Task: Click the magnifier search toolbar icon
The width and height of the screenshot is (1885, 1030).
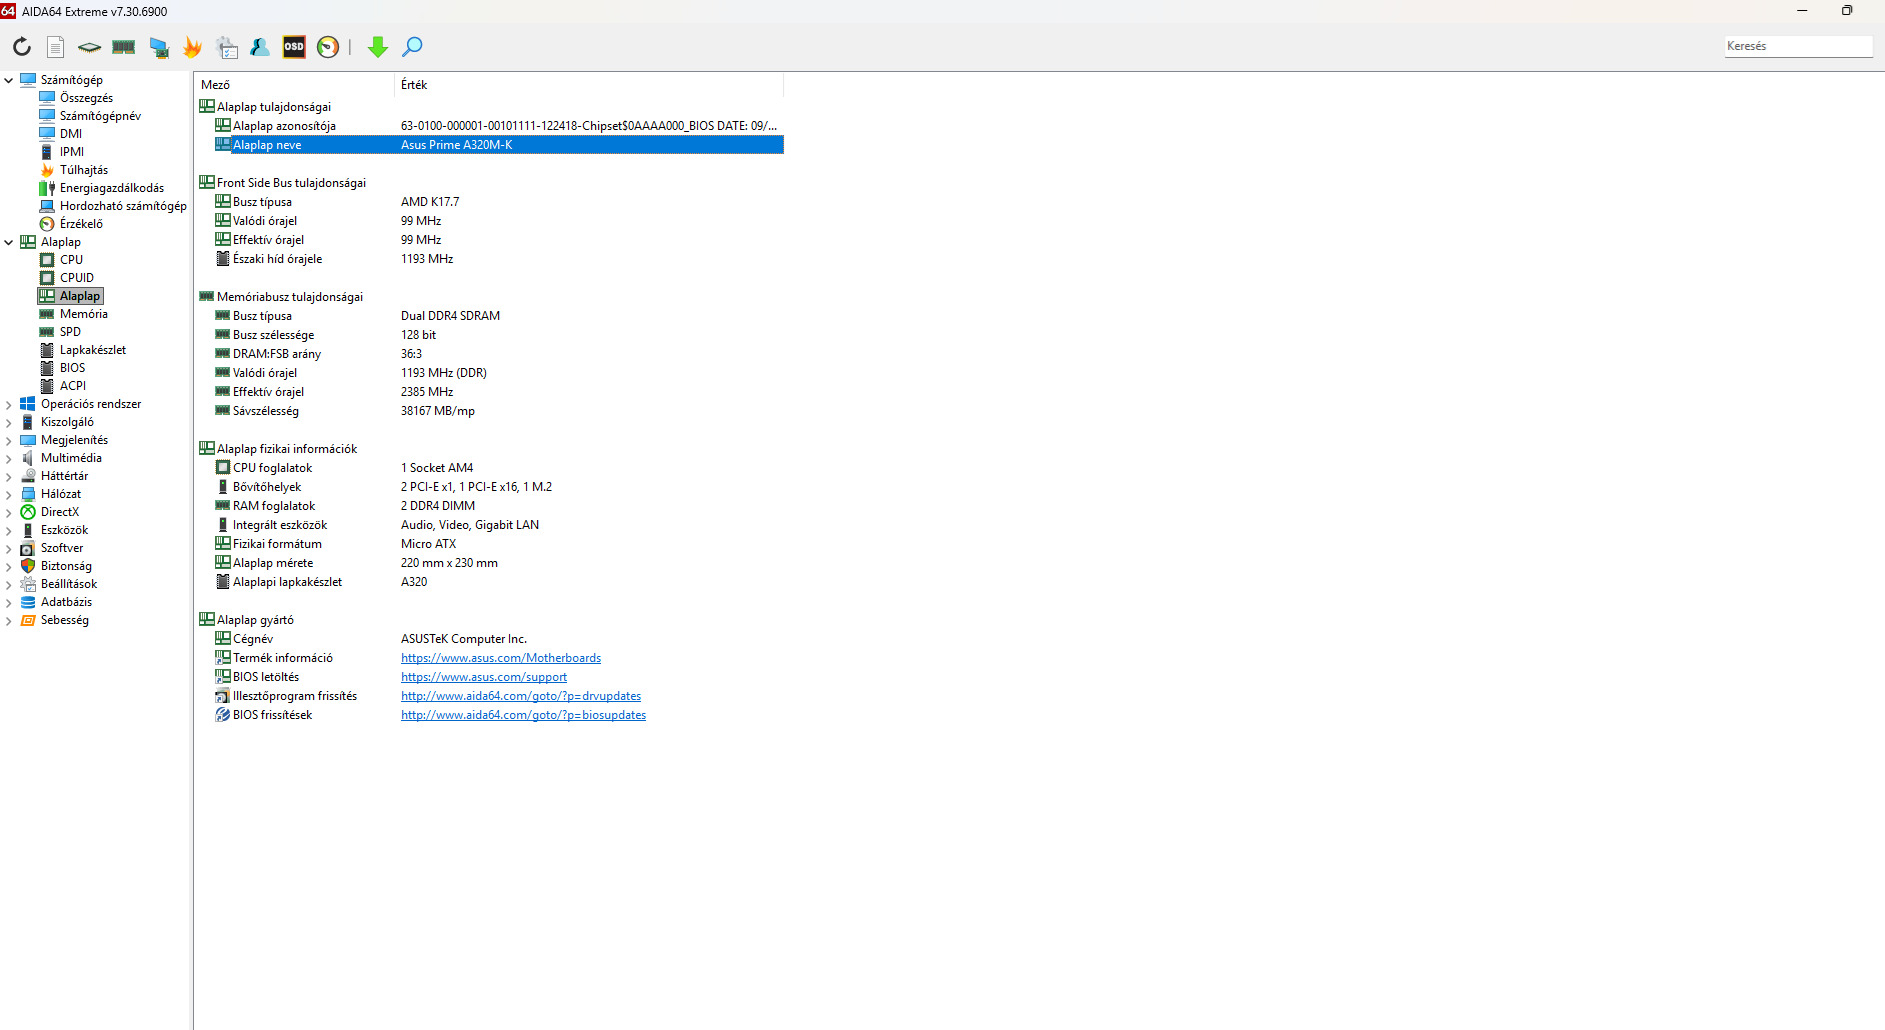Action: (412, 47)
